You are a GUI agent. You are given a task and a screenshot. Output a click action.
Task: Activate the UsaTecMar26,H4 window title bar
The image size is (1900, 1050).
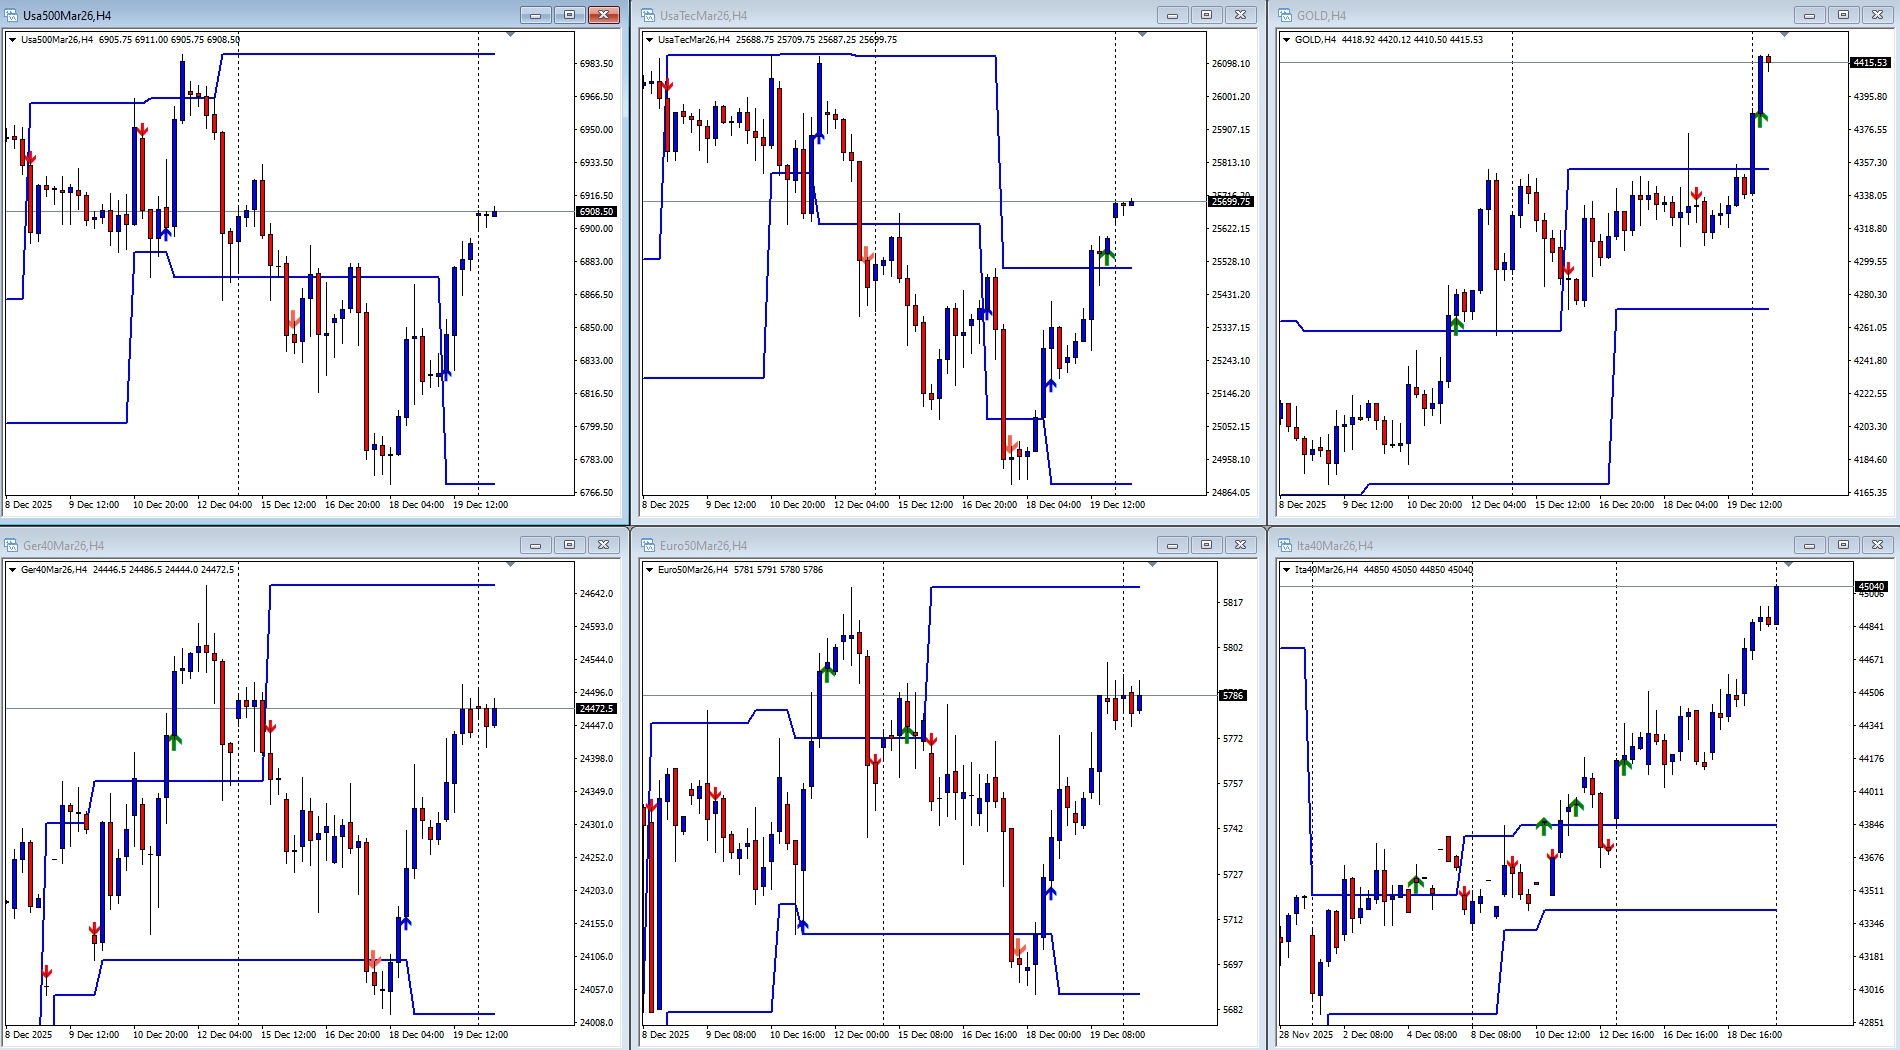[x=900, y=15]
